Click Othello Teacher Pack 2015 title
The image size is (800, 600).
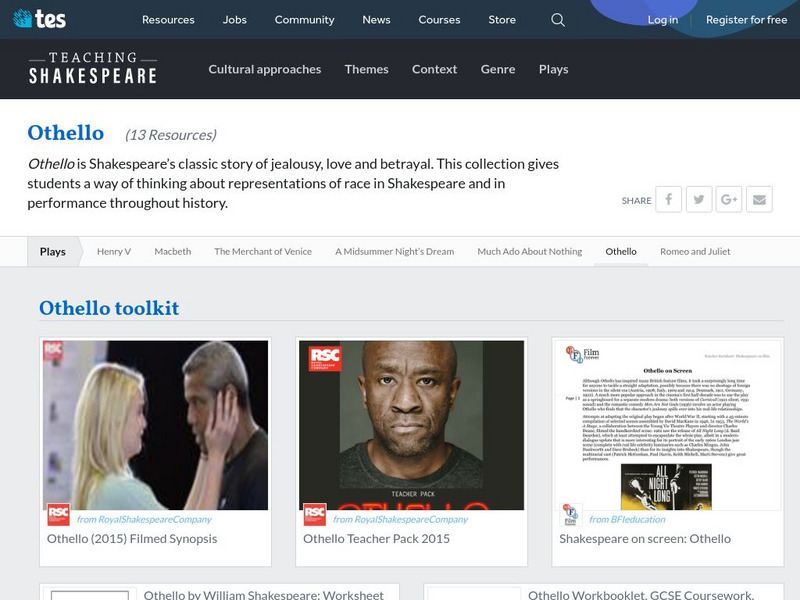(377, 539)
